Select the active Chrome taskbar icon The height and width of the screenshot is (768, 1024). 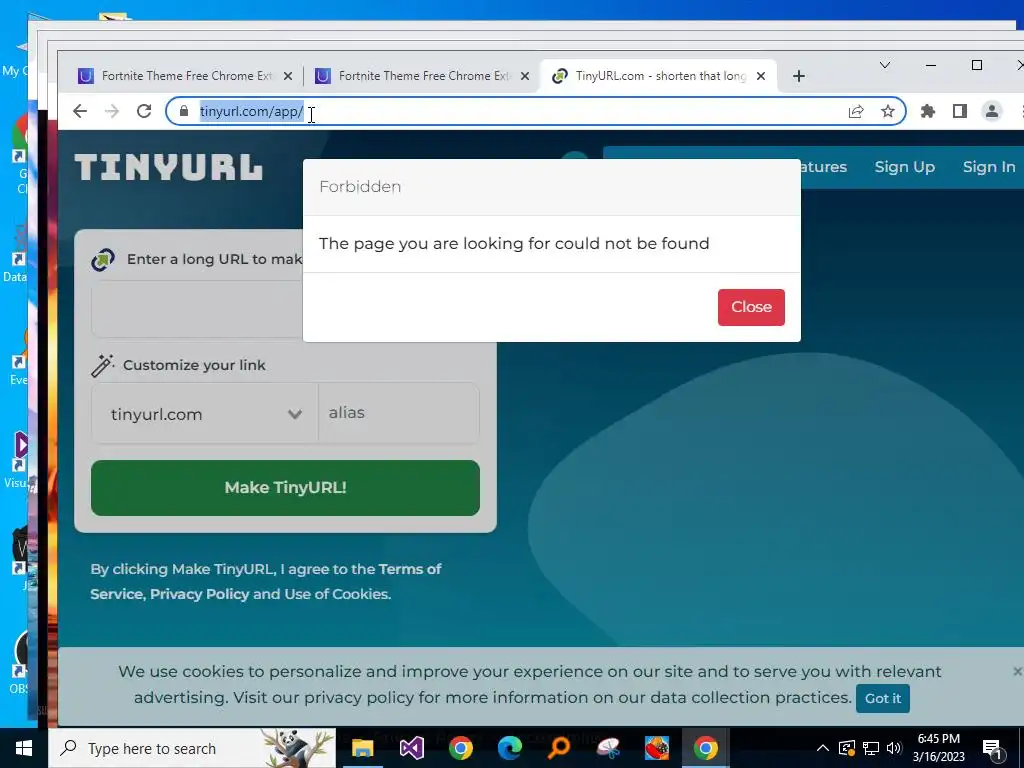pyautogui.click(x=705, y=748)
